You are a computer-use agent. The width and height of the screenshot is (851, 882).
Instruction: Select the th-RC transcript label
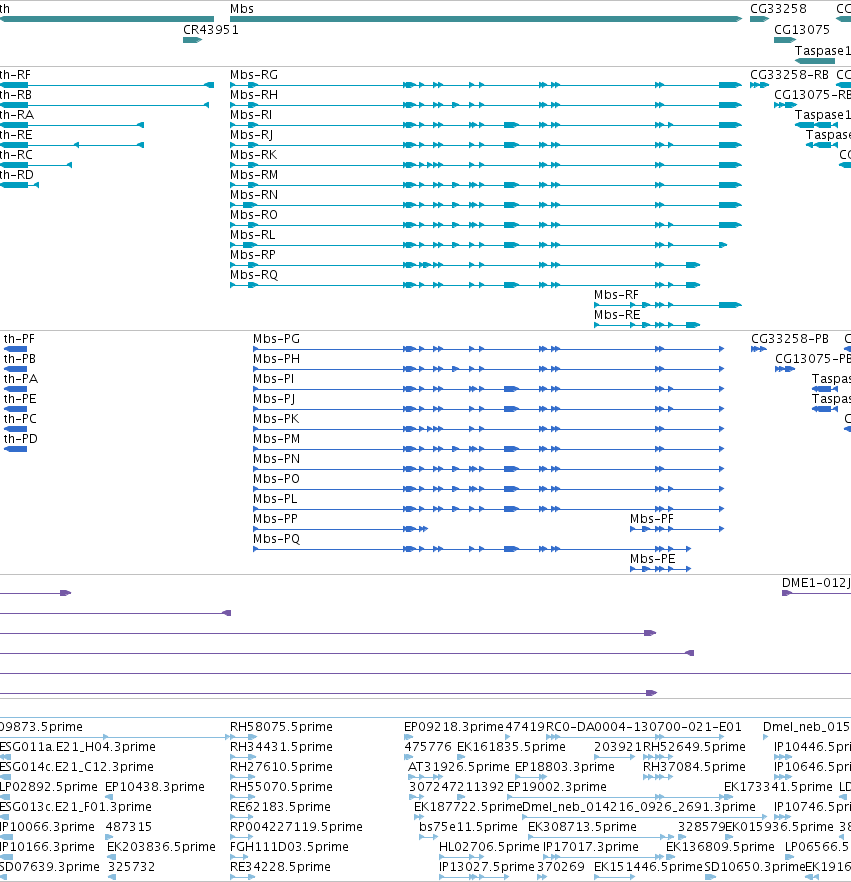[16, 155]
